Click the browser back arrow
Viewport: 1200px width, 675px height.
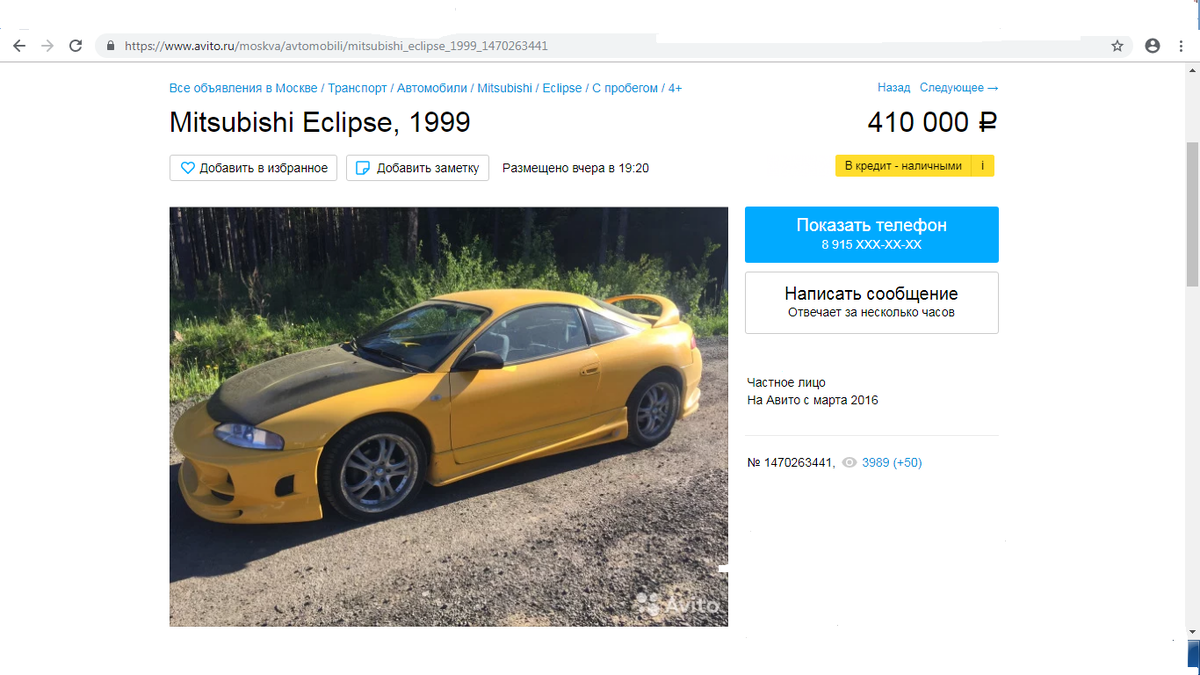(x=19, y=46)
